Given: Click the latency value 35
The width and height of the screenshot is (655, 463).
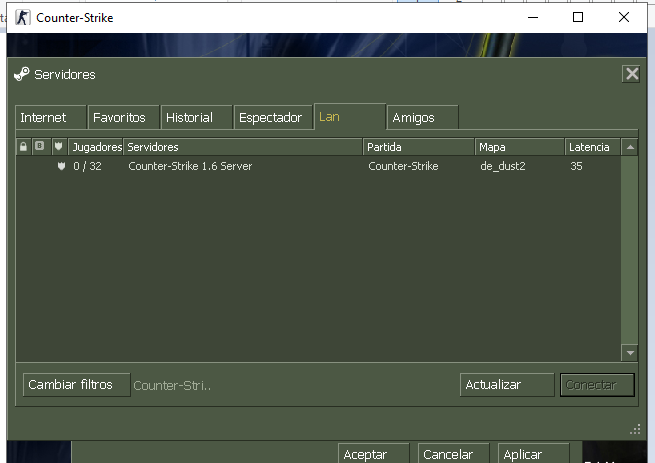Looking at the screenshot, I should click(x=576, y=166).
